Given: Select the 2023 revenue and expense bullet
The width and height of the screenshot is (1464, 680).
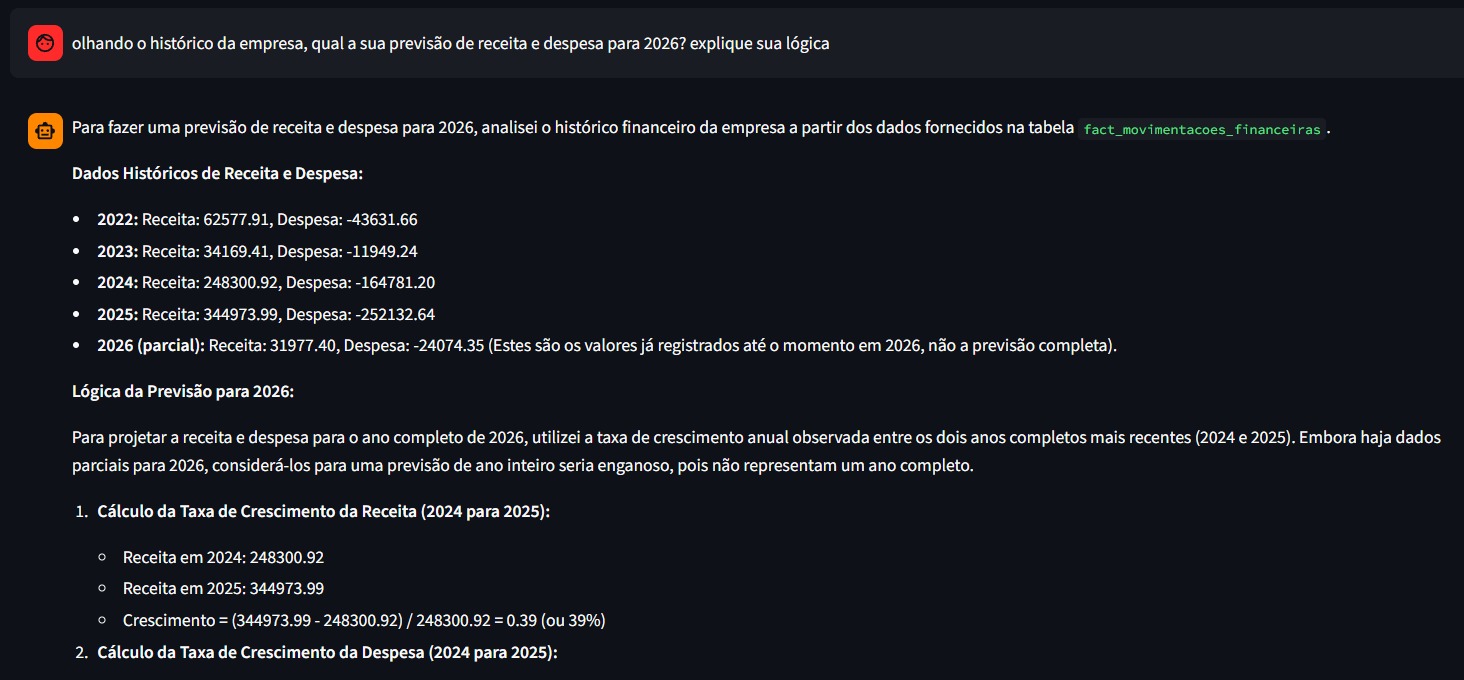Looking at the screenshot, I should pos(257,251).
